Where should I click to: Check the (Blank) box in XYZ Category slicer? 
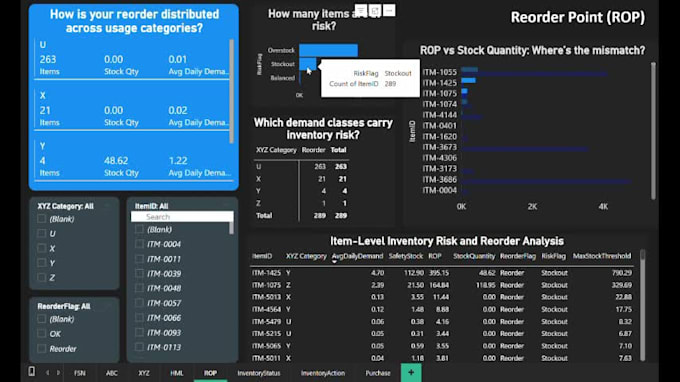42,219
